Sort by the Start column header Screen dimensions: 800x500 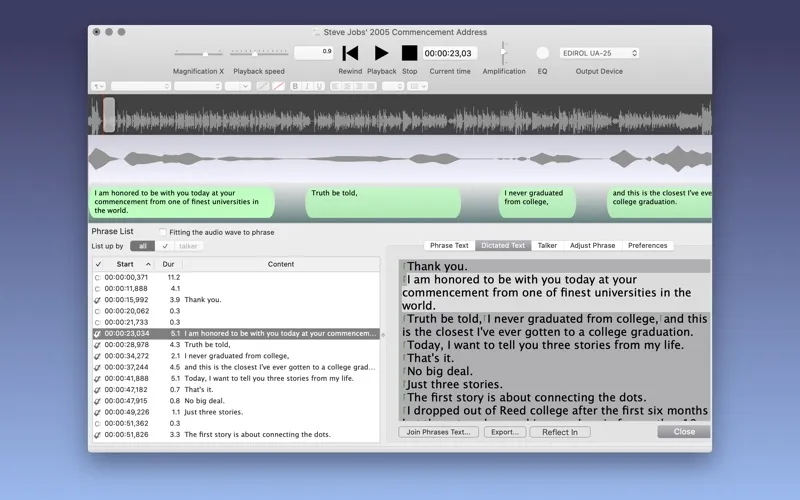coord(129,264)
